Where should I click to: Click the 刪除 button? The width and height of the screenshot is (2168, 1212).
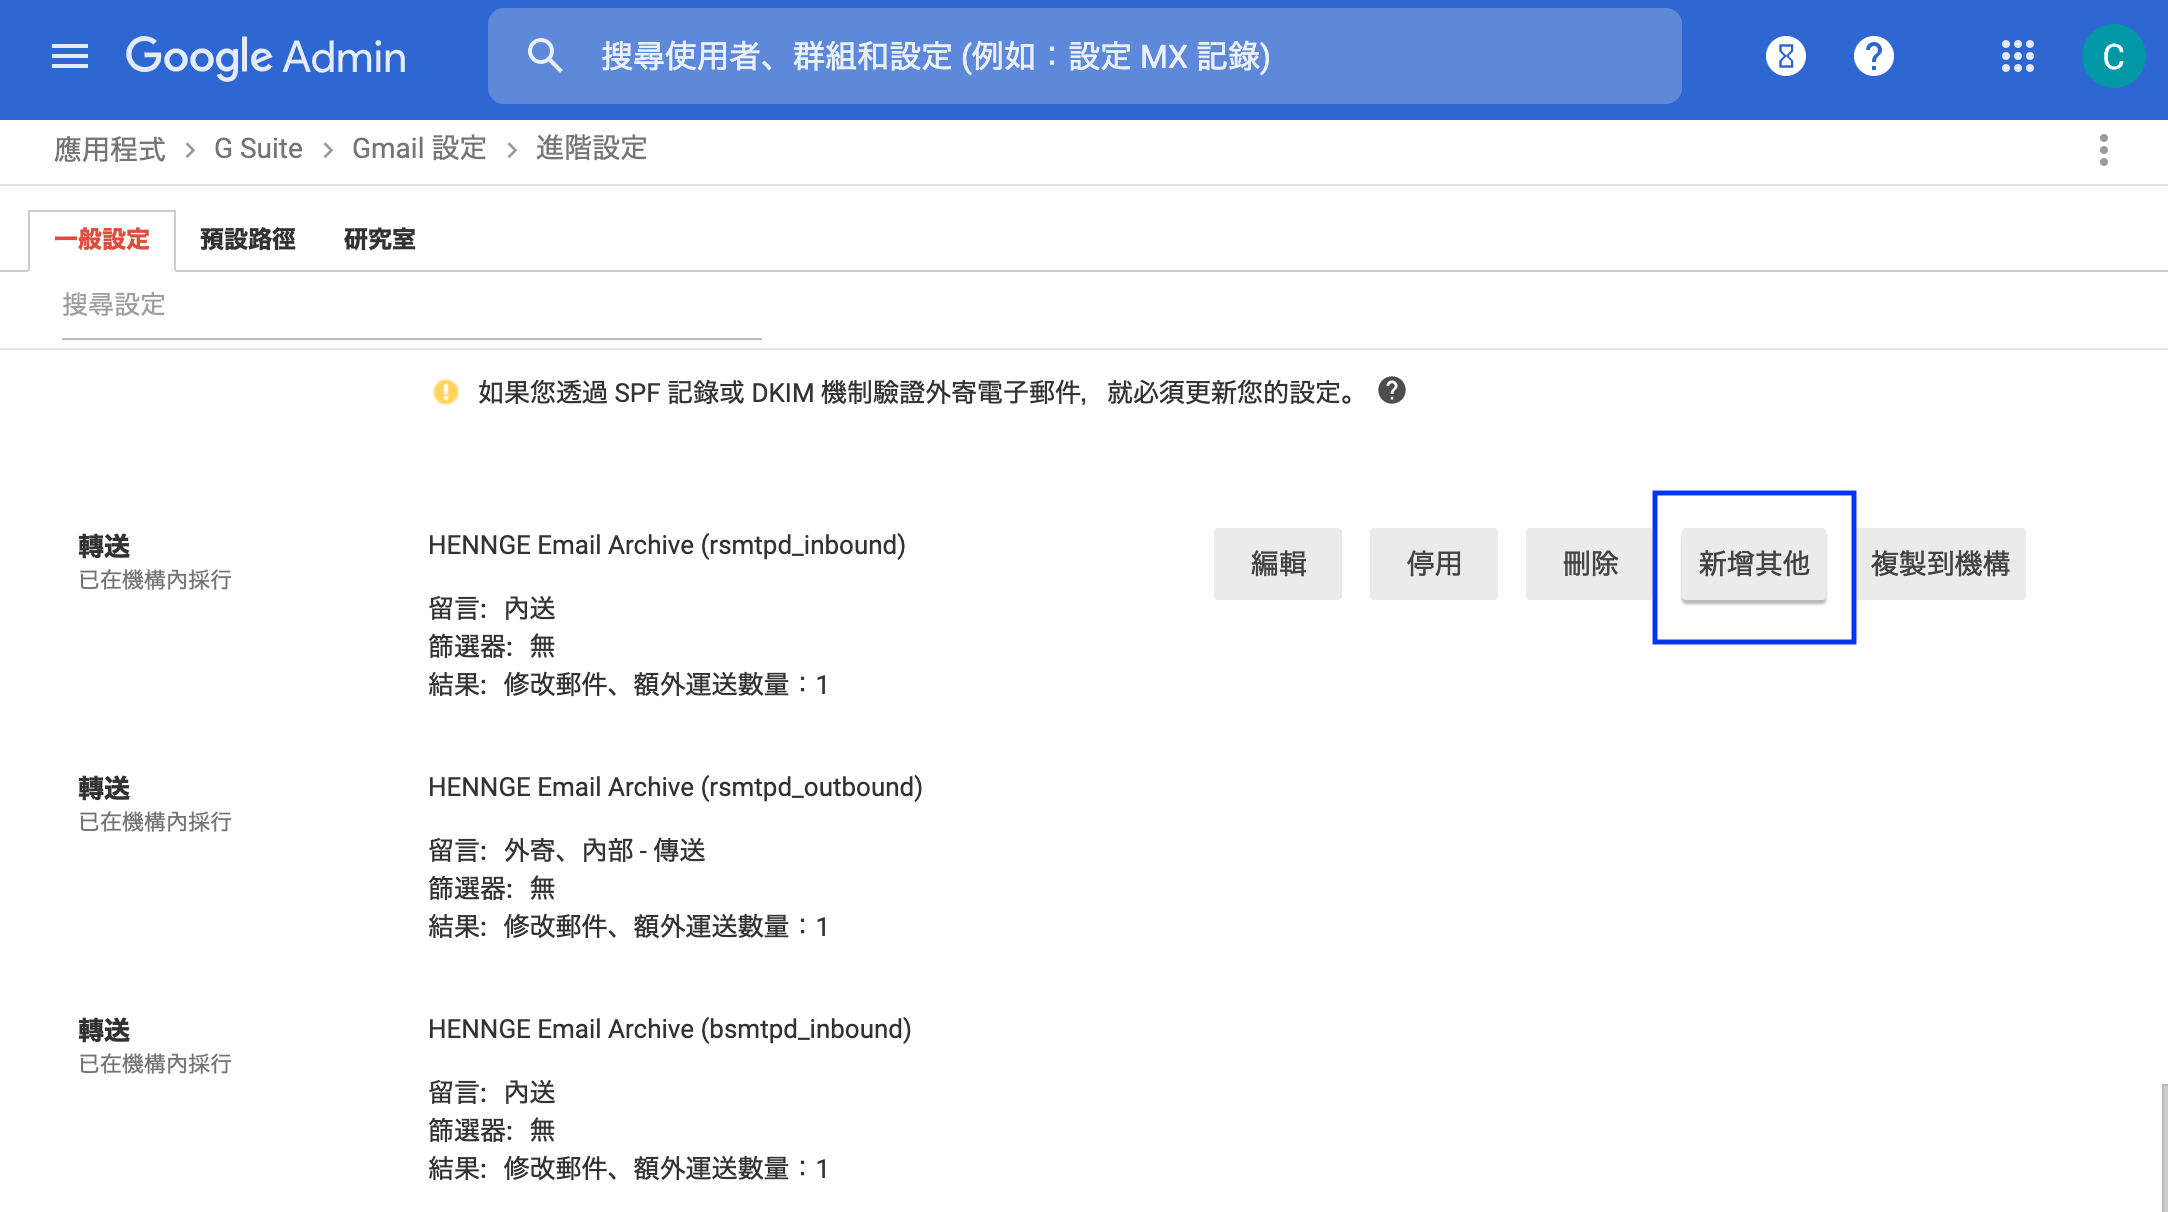click(x=1590, y=564)
